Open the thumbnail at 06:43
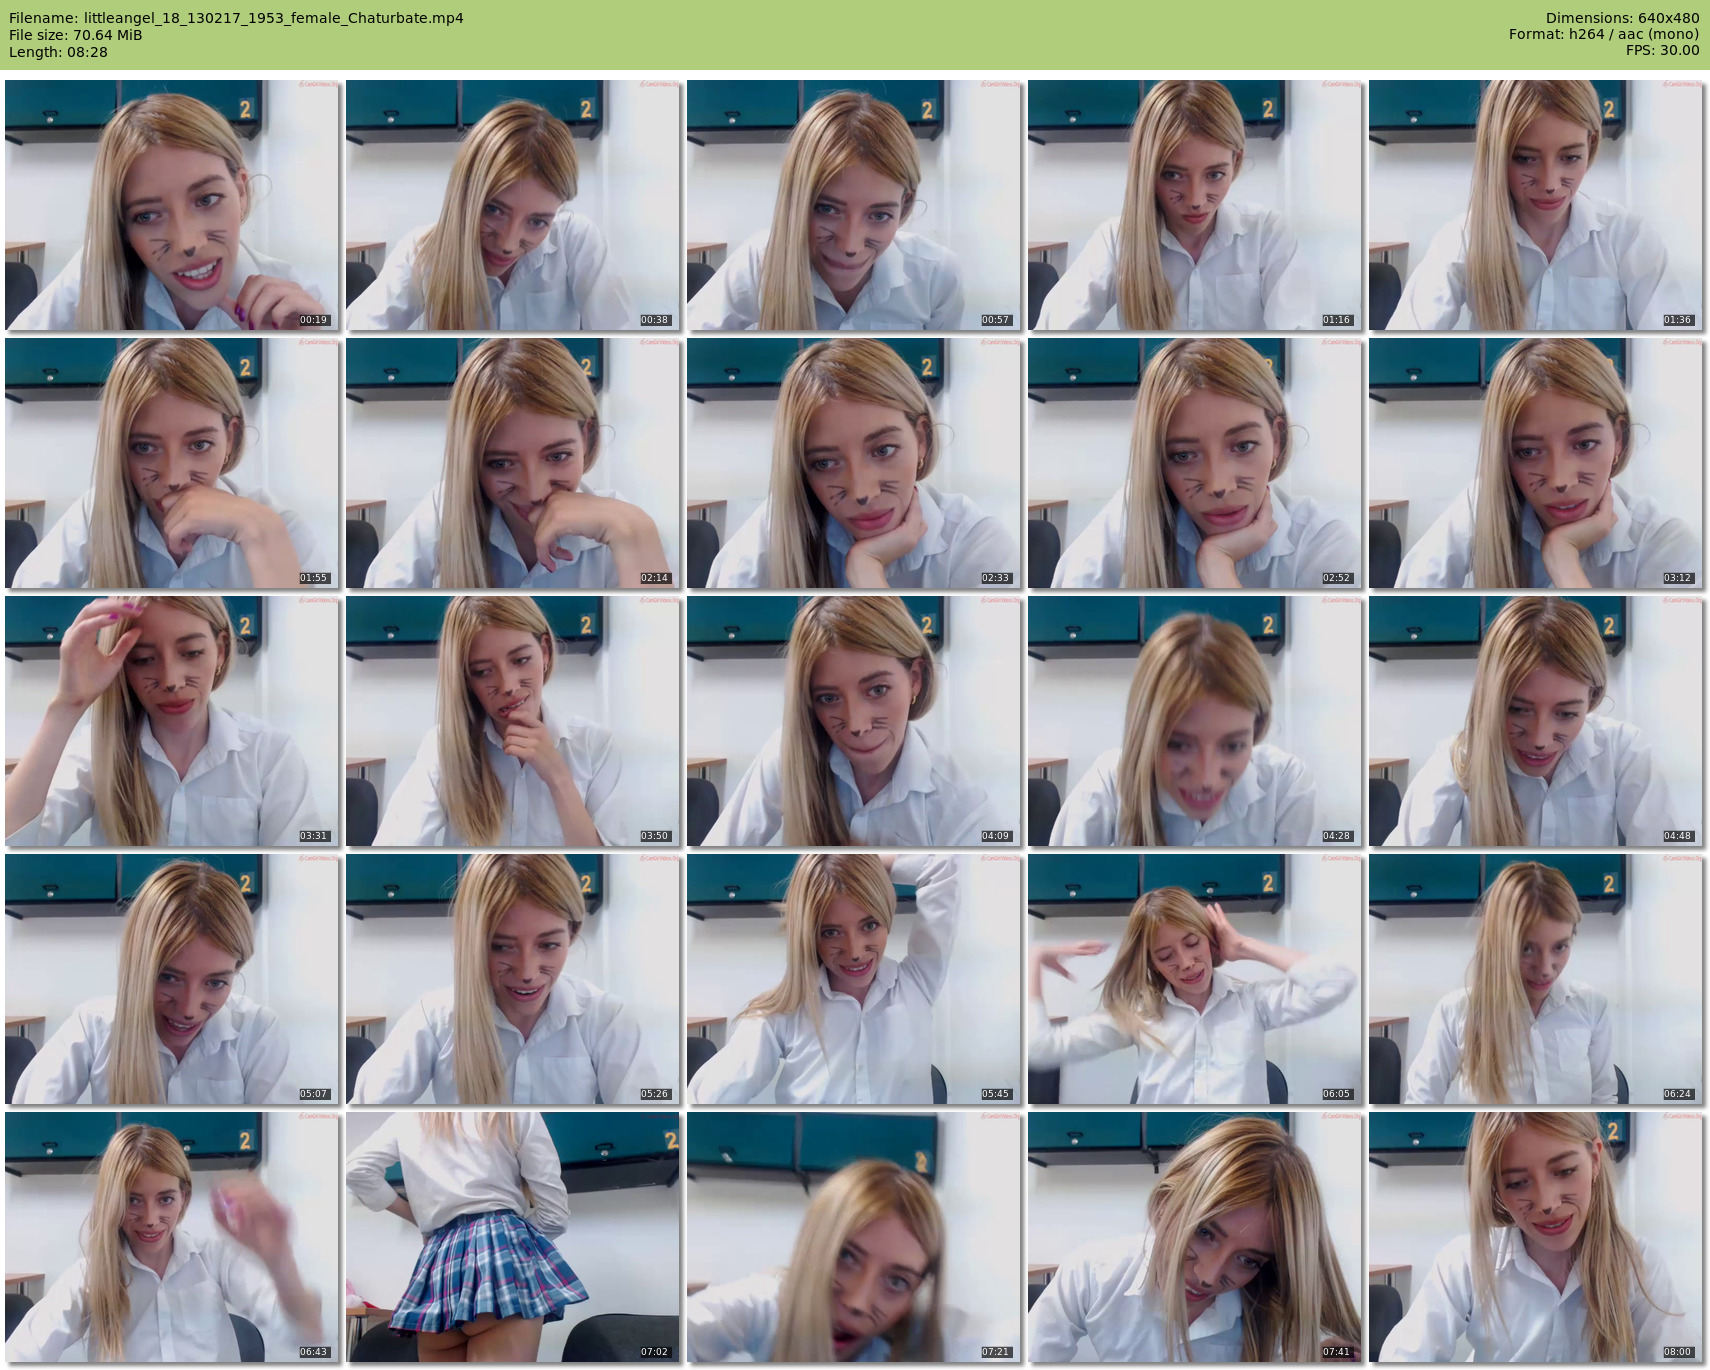This screenshot has height=1370, width=1710. click(x=171, y=1237)
